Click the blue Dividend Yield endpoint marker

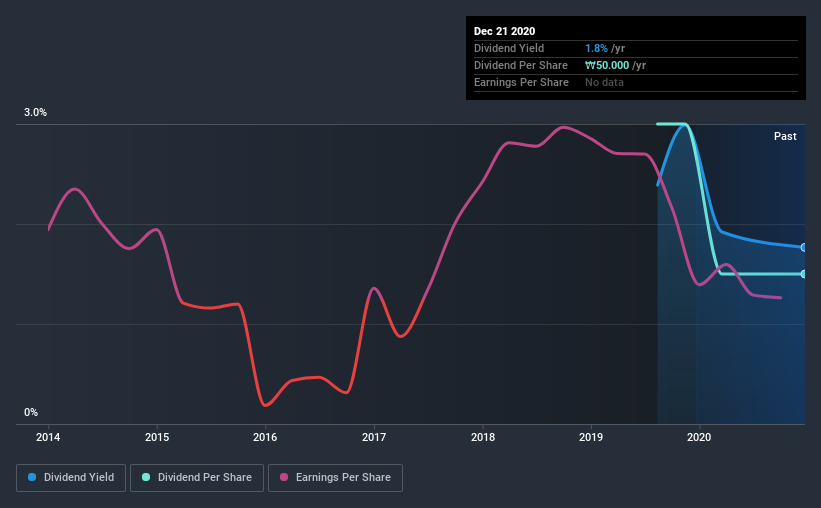point(803,247)
